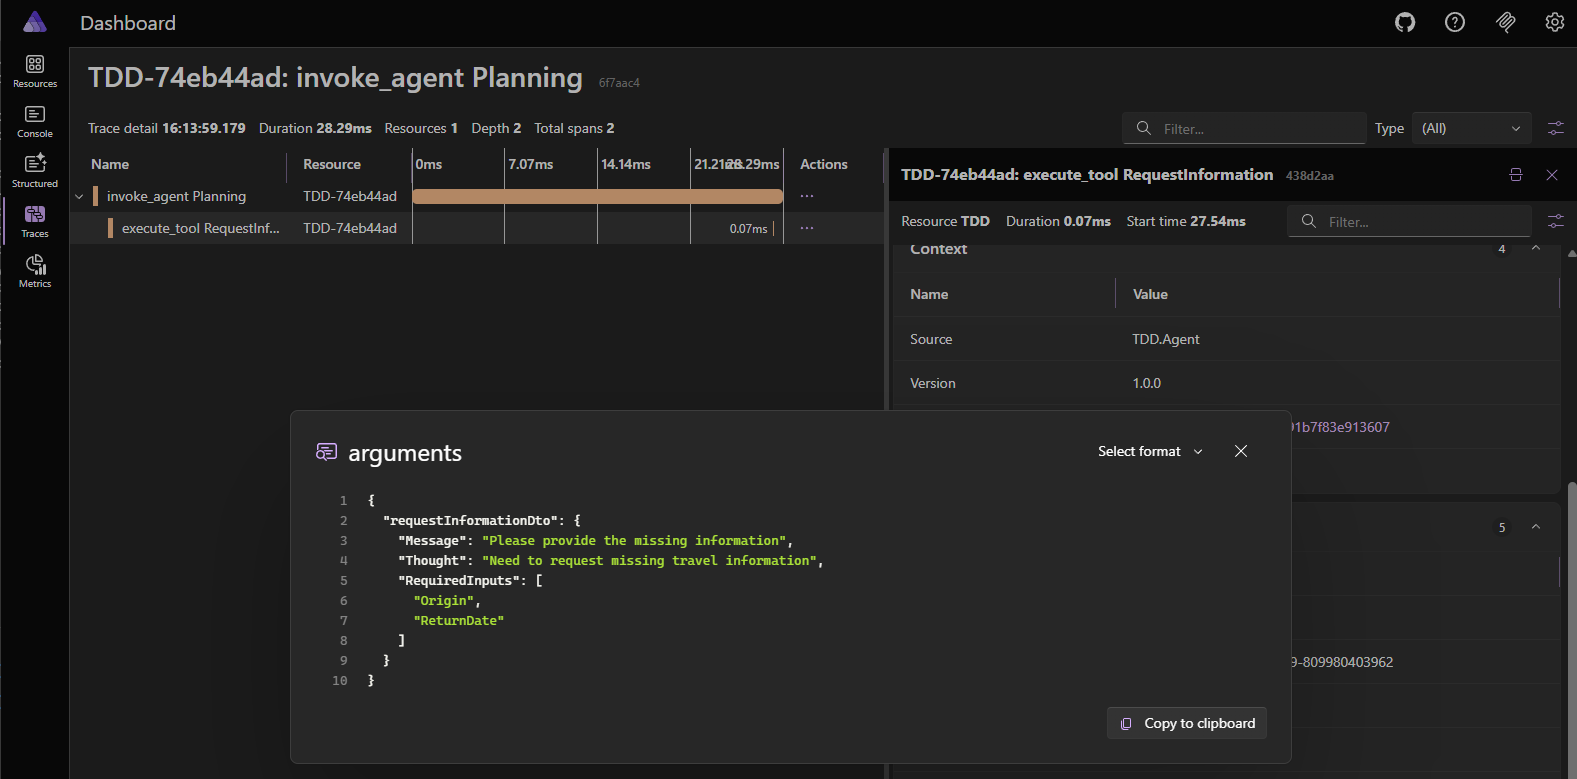
Task: Open the Metrics page in sidebar
Action: coord(35,271)
